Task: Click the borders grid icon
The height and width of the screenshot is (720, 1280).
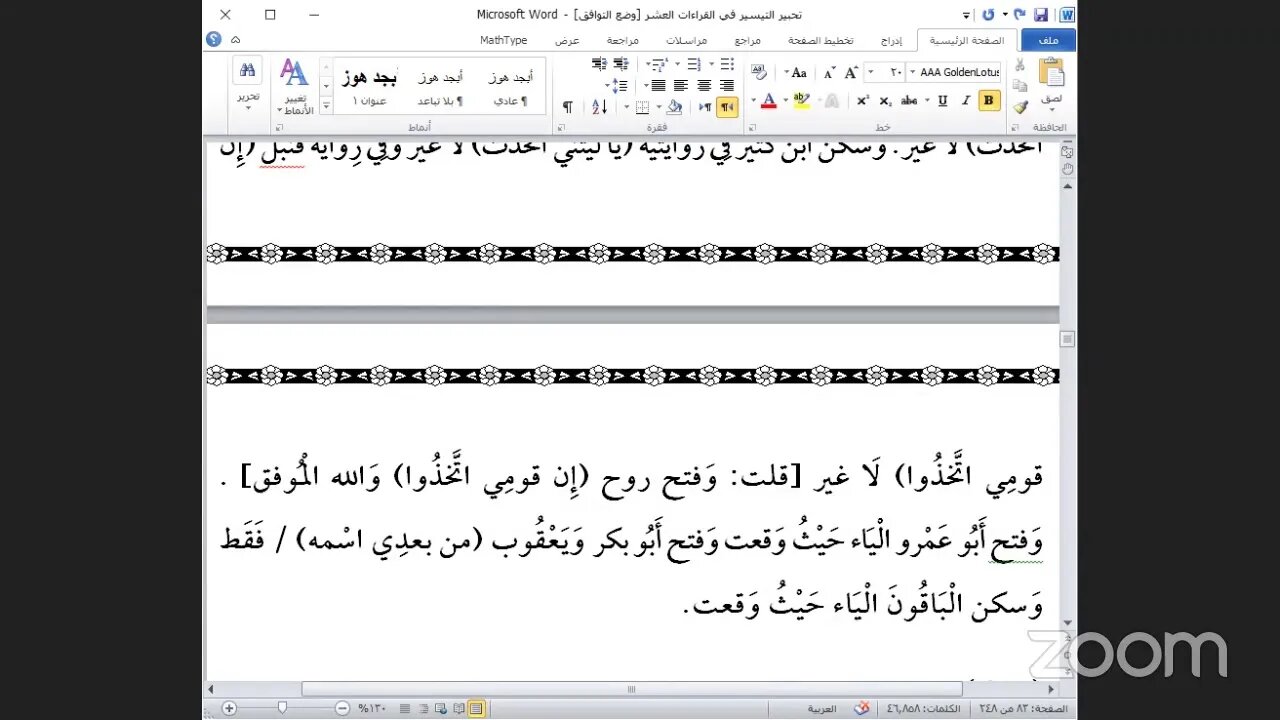Action: pos(642,107)
